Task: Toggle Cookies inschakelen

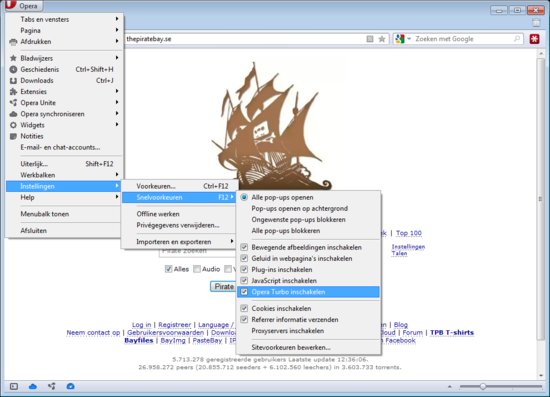Action: [309, 309]
